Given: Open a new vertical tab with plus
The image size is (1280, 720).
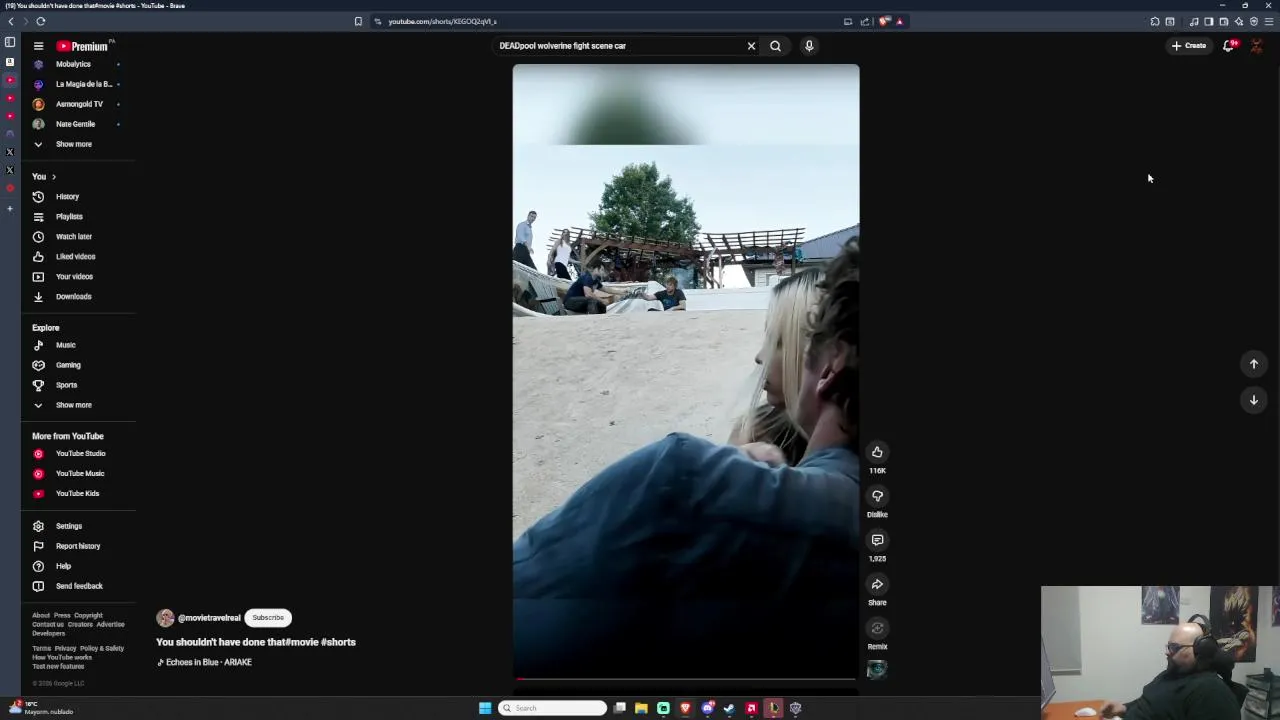Looking at the screenshot, I should [10, 208].
